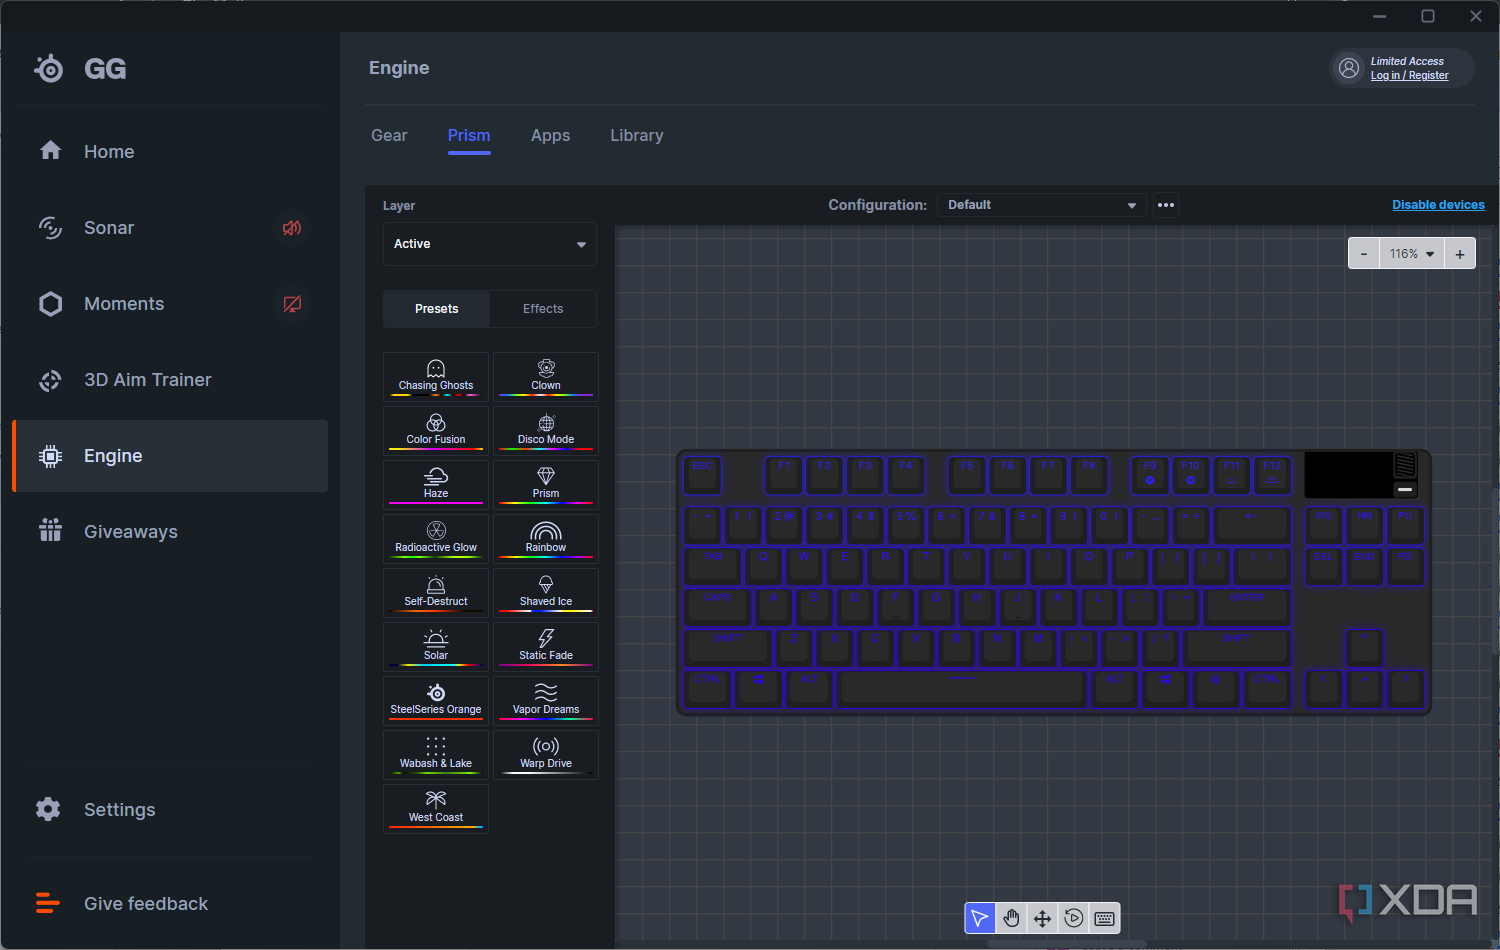This screenshot has height=950, width=1500.
Task: Open Moments from the sidebar
Action: [x=170, y=304]
